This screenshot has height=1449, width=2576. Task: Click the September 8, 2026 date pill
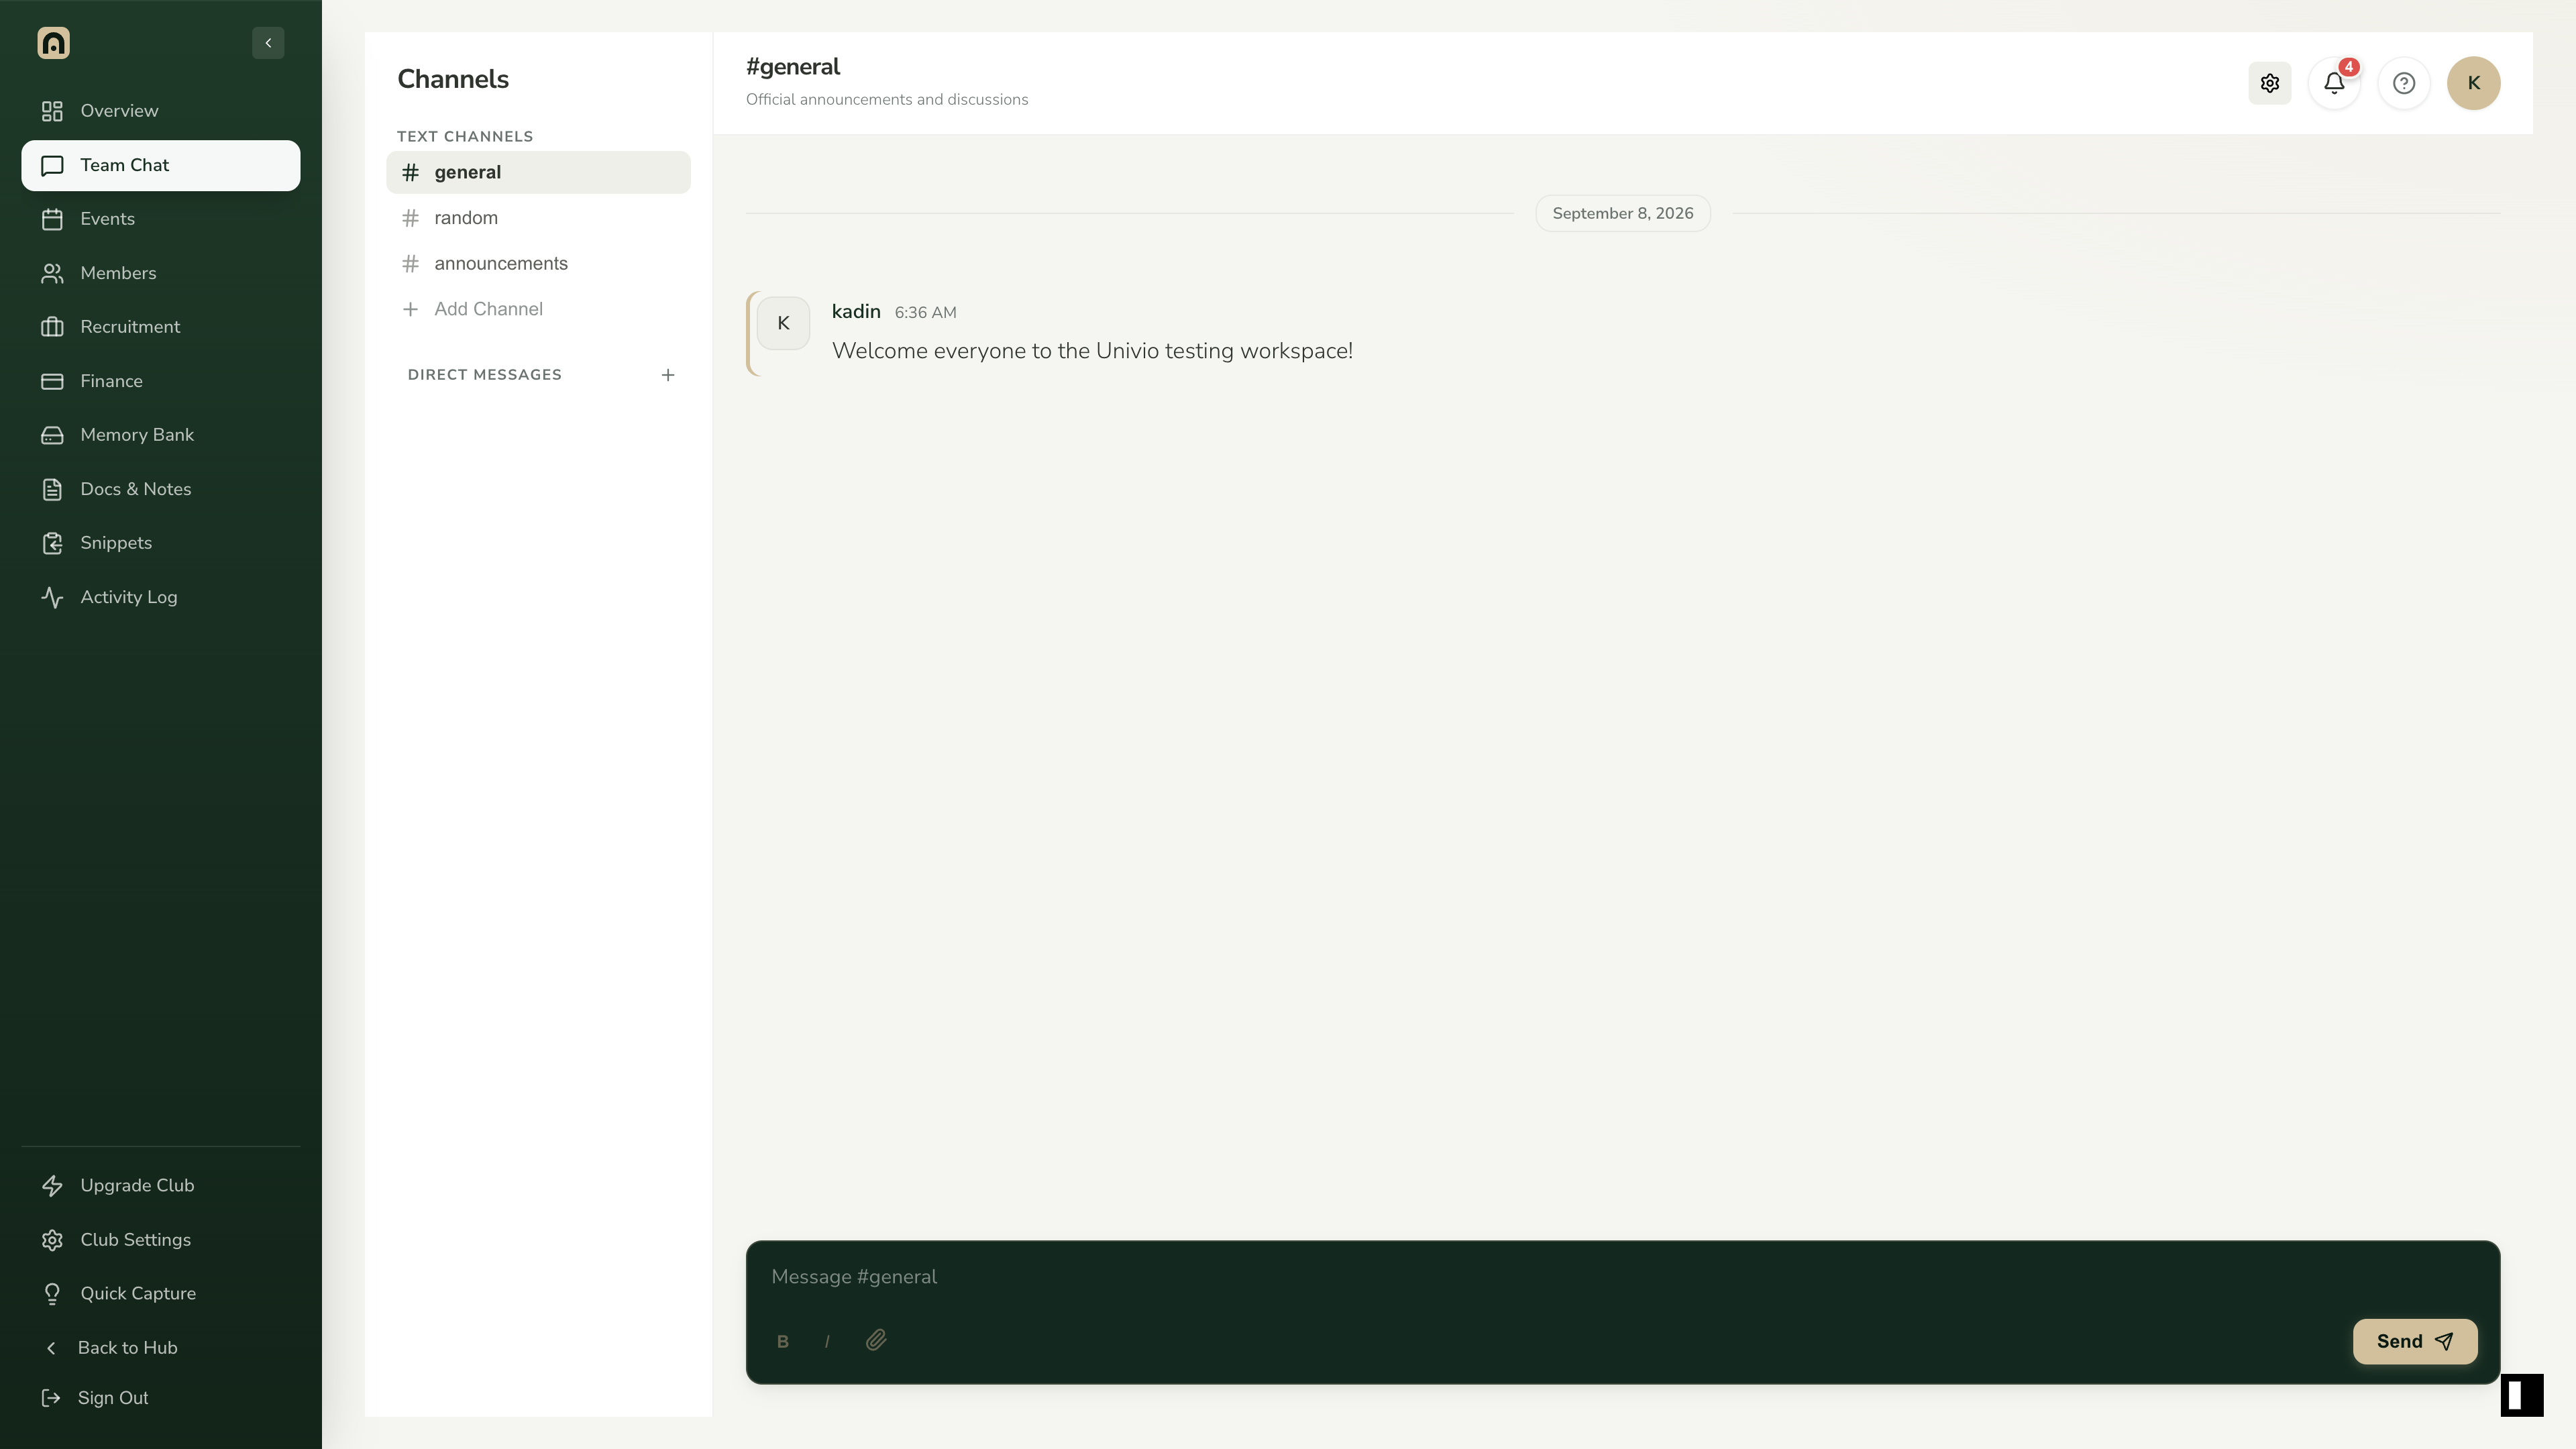(1623, 213)
